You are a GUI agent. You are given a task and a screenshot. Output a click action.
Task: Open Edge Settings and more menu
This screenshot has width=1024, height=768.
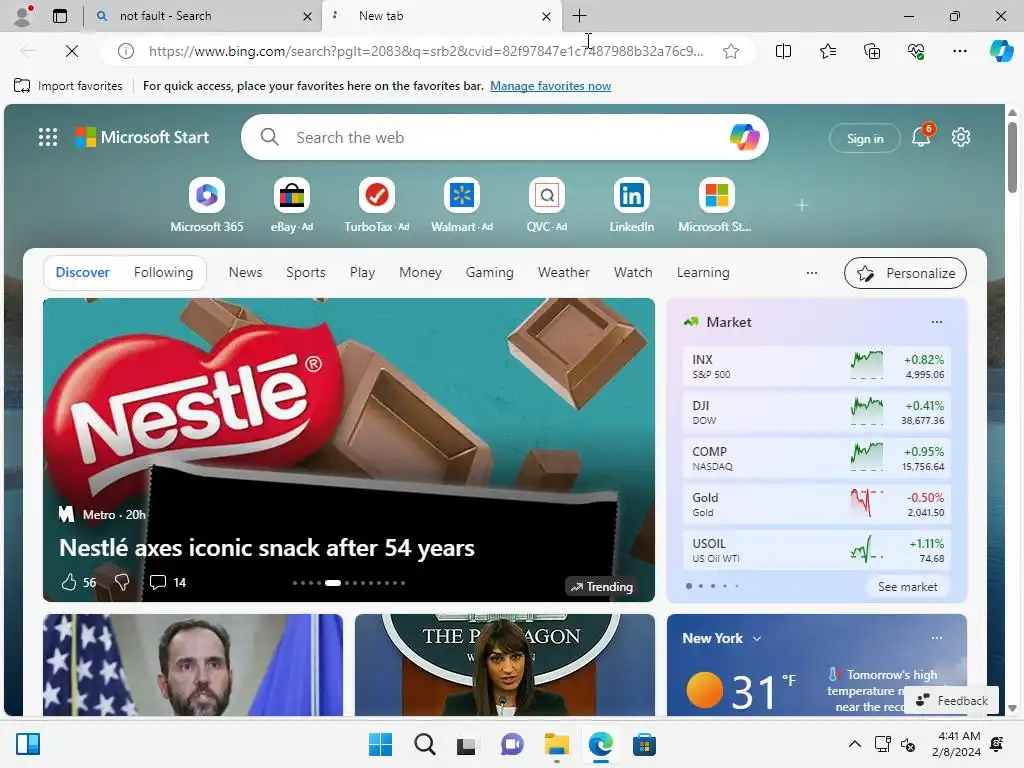(x=959, y=51)
